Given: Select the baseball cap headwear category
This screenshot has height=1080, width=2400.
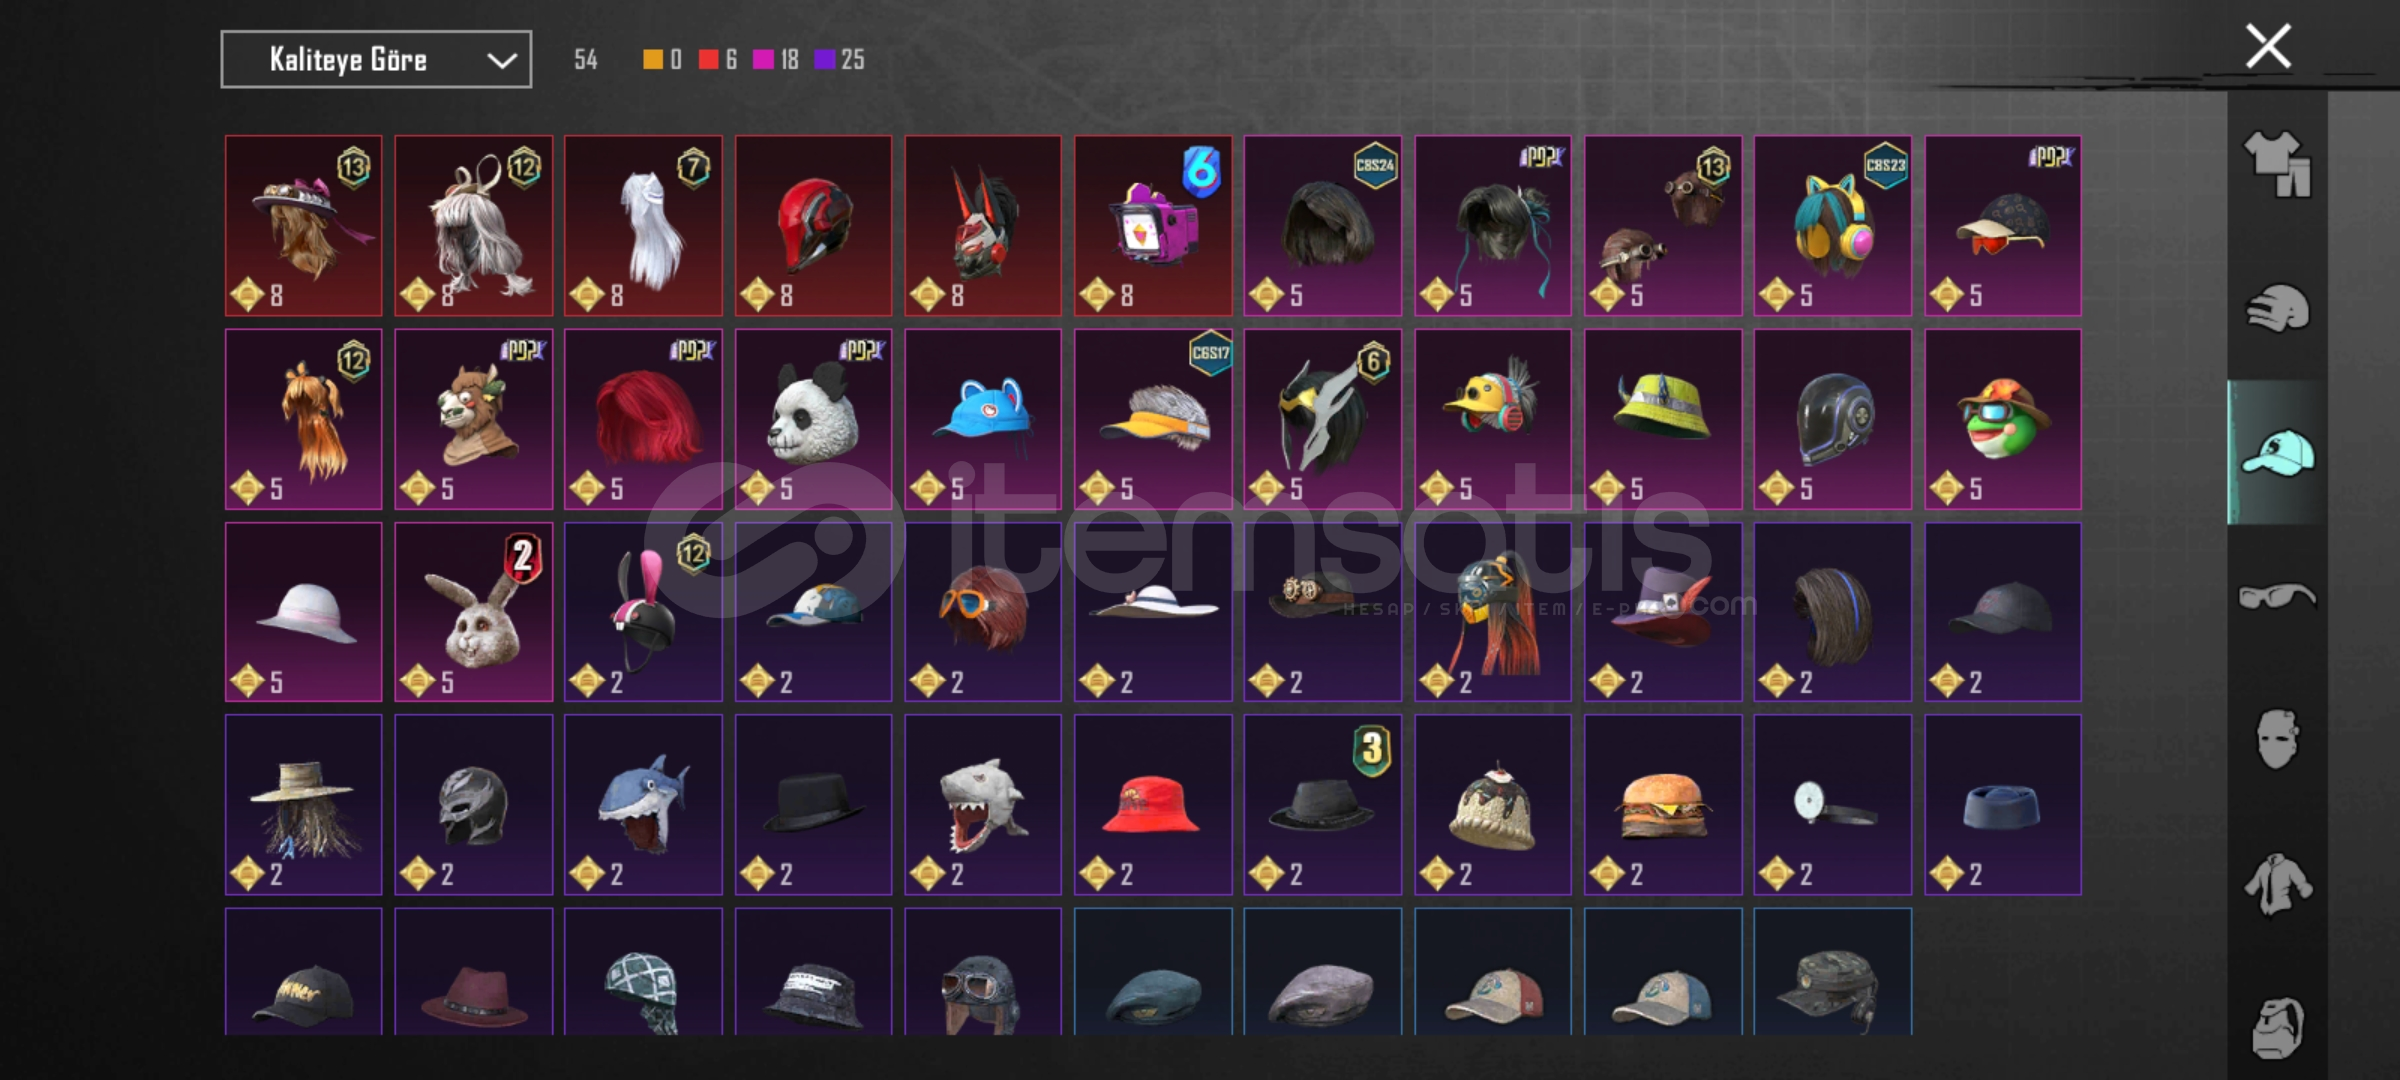Looking at the screenshot, I should tap(2277, 453).
